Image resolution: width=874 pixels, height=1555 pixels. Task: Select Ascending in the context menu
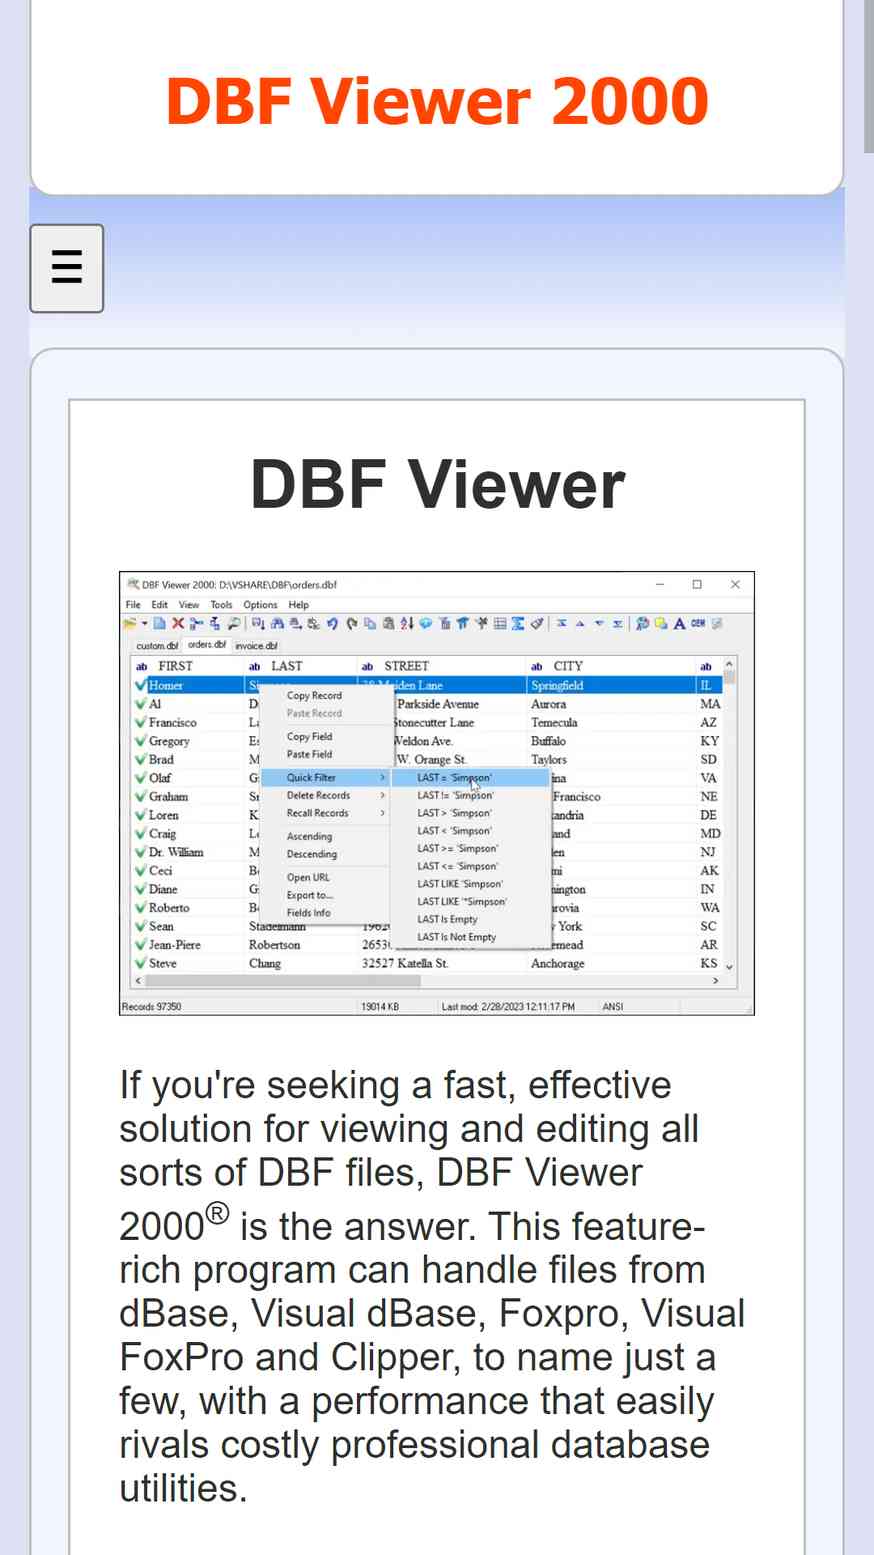coord(309,837)
